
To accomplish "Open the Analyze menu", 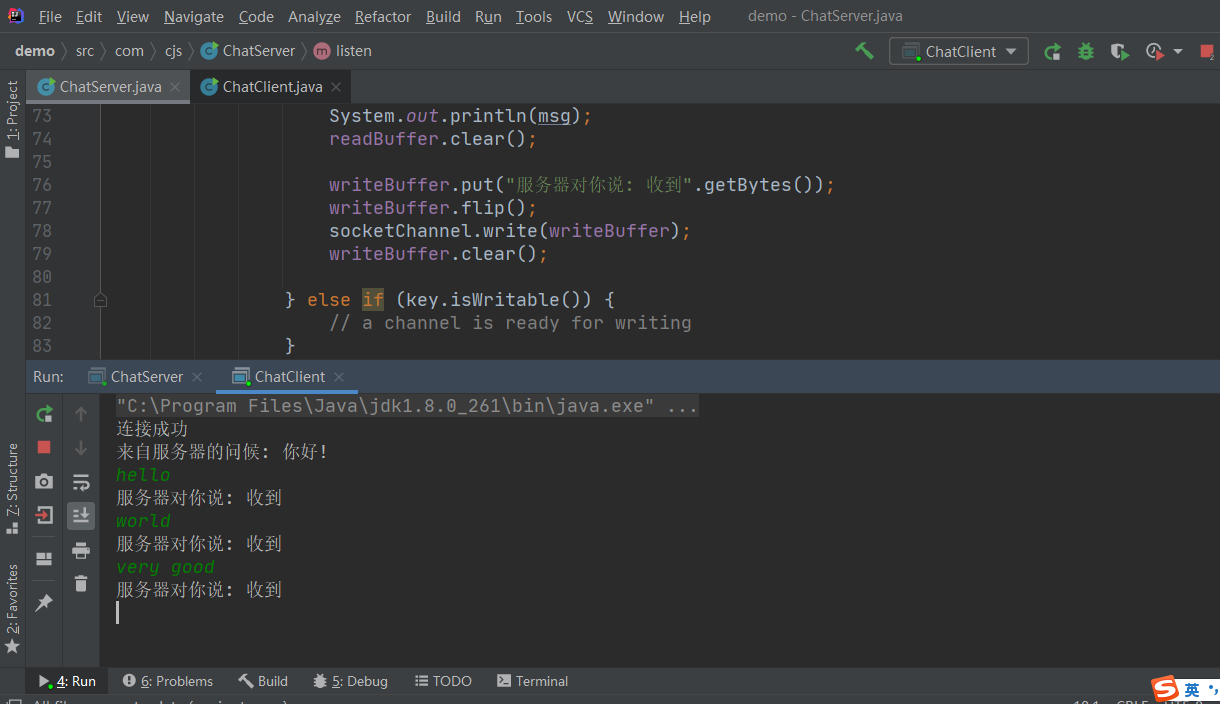I will (x=314, y=17).
